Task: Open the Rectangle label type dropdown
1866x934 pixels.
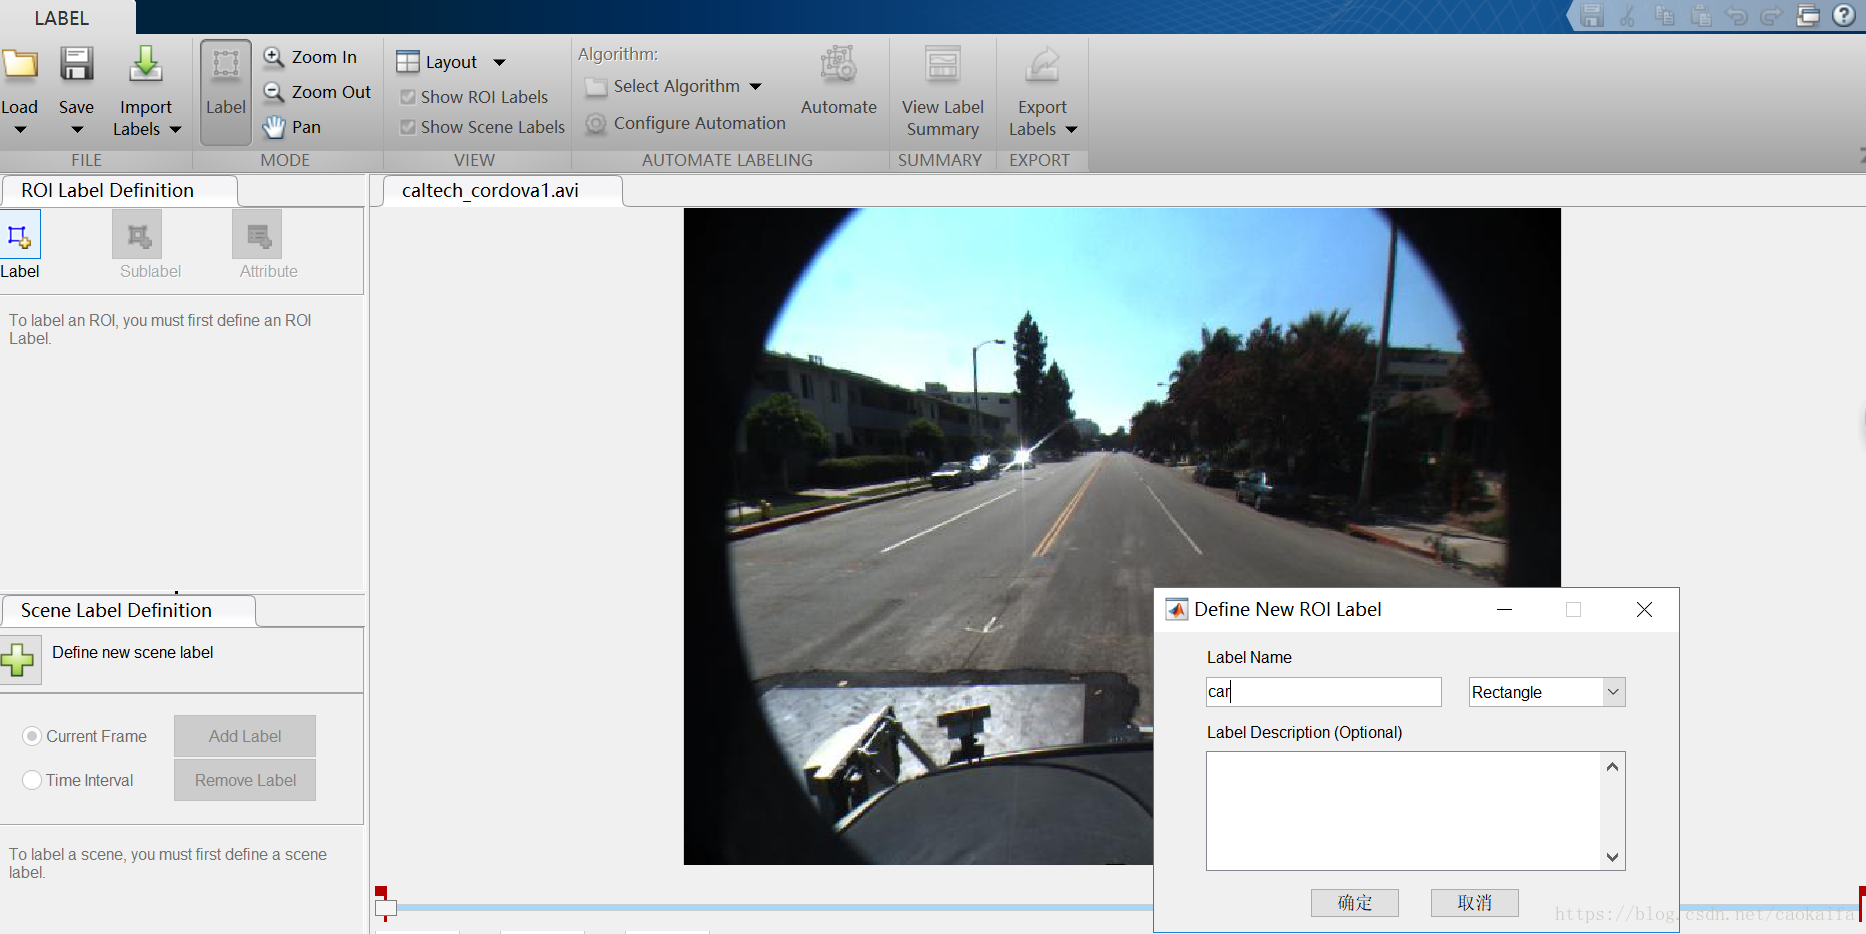Action: (1547, 692)
